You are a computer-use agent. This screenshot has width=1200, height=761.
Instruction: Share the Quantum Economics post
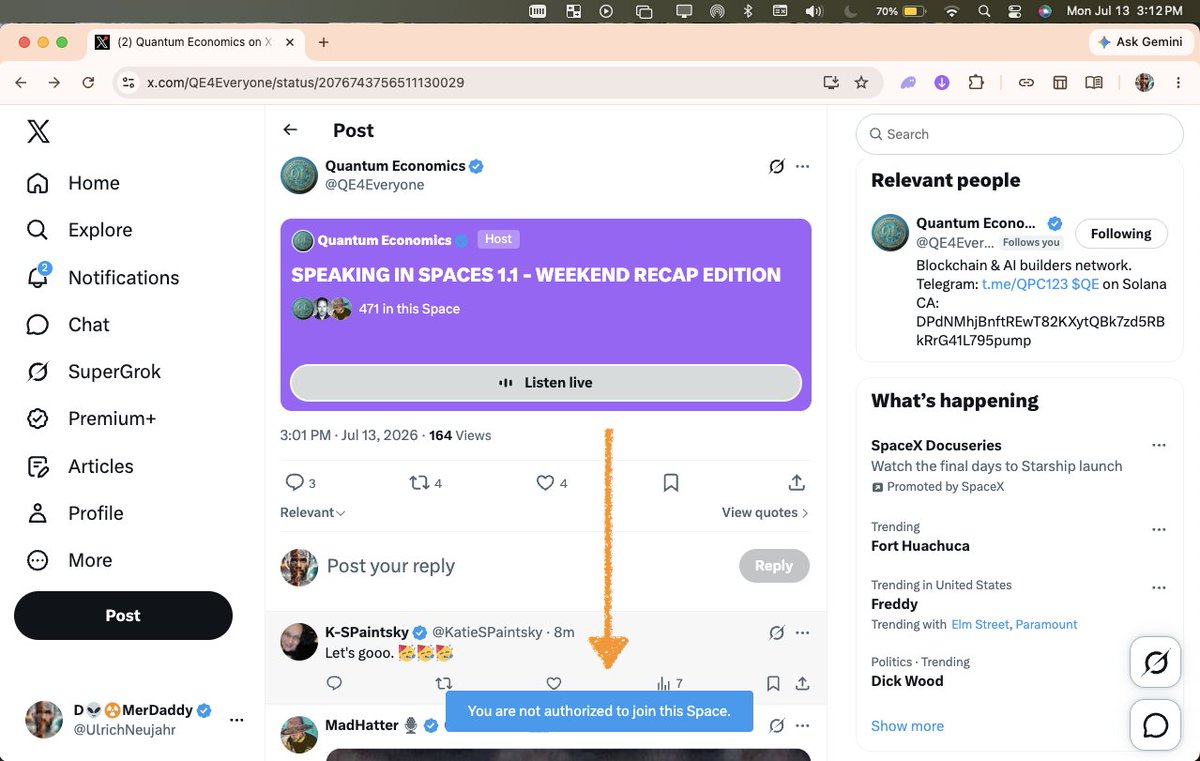(797, 483)
